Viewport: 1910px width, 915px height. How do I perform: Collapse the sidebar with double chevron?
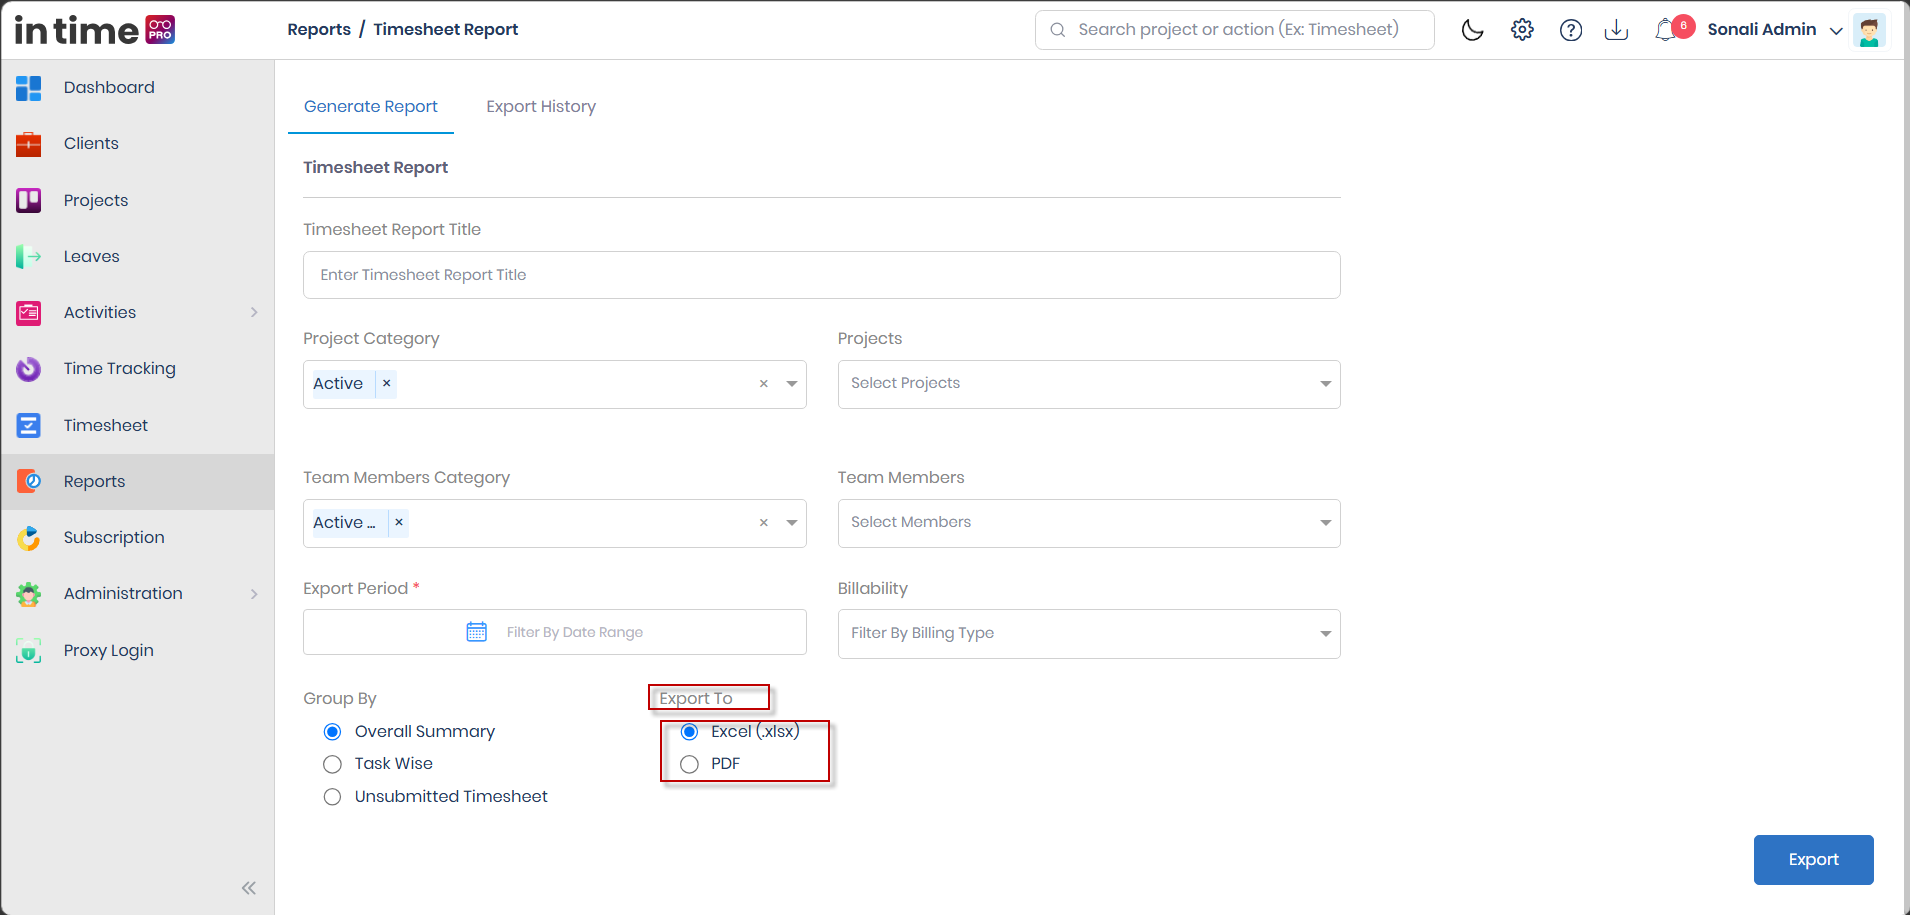[x=249, y=888]
